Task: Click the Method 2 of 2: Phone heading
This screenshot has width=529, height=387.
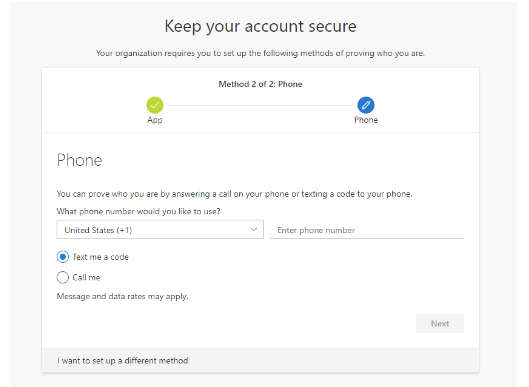Action: 260,84
